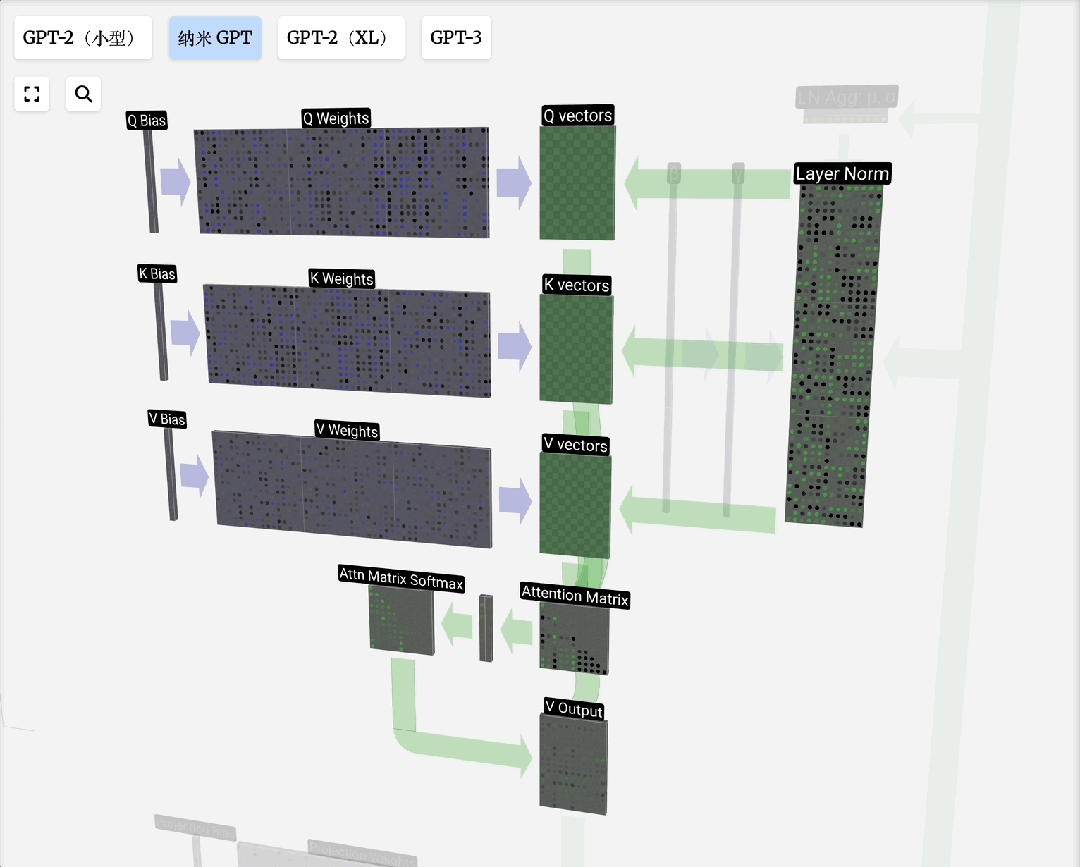This screenshot has width=1080, height=867.
Task: Click the Q Weights label
Action: pos(336,118)
